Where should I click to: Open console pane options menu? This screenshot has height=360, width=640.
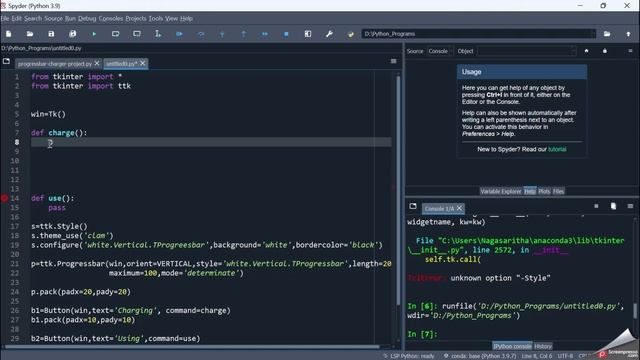(630, 206)
